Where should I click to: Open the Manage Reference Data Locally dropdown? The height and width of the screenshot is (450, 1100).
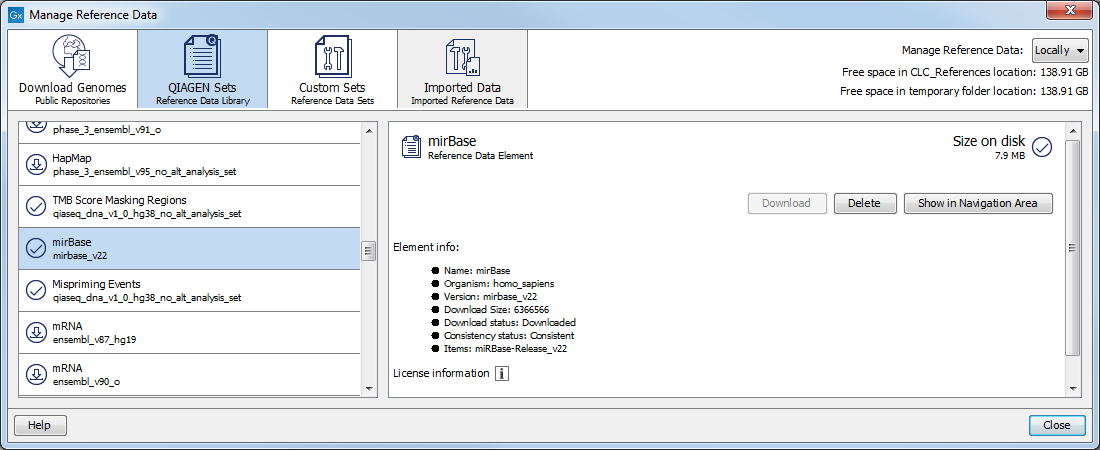(x=1060, y=50)
